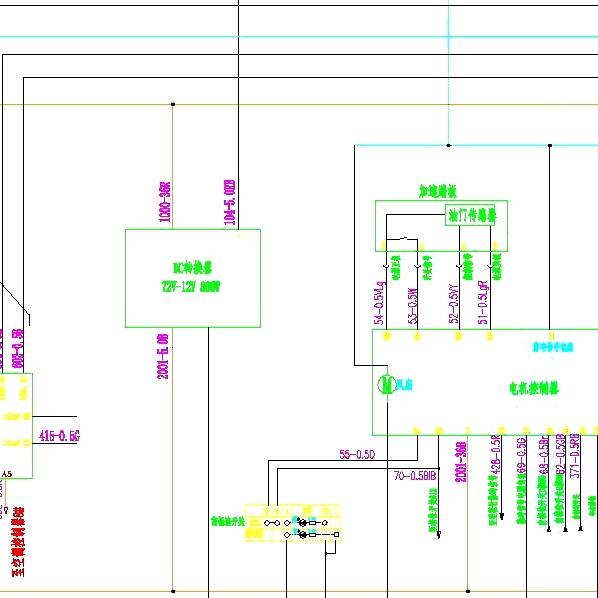Image resolution: width=598 pixels, height=598 pixels.
Task: Click the pedal switch contact symbol
Action: 402,240
